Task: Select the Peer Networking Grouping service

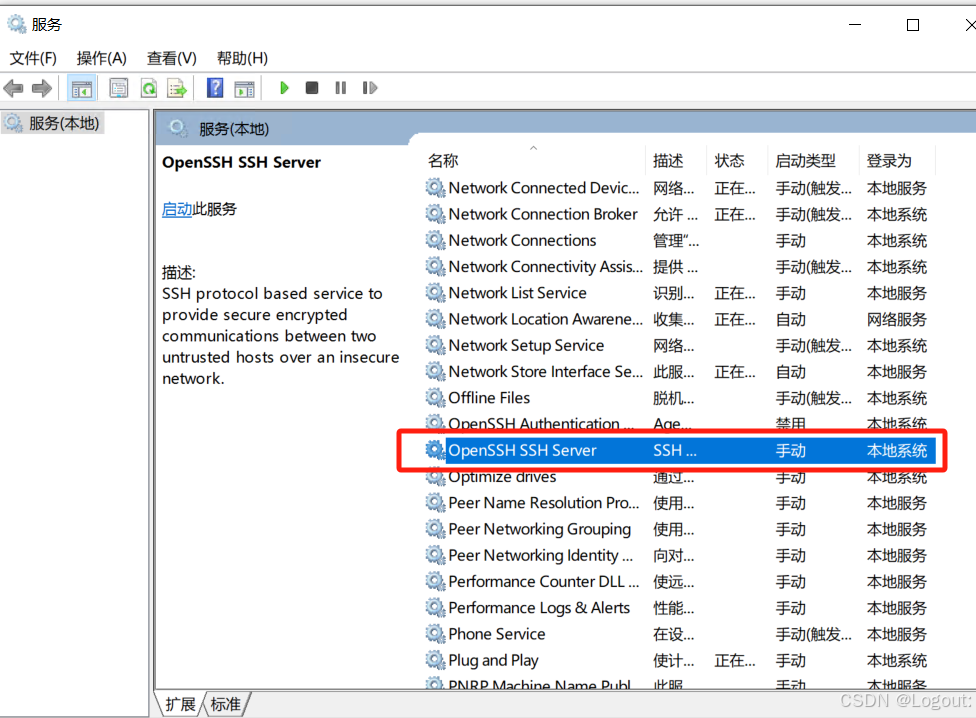Action: coord(680,529)
